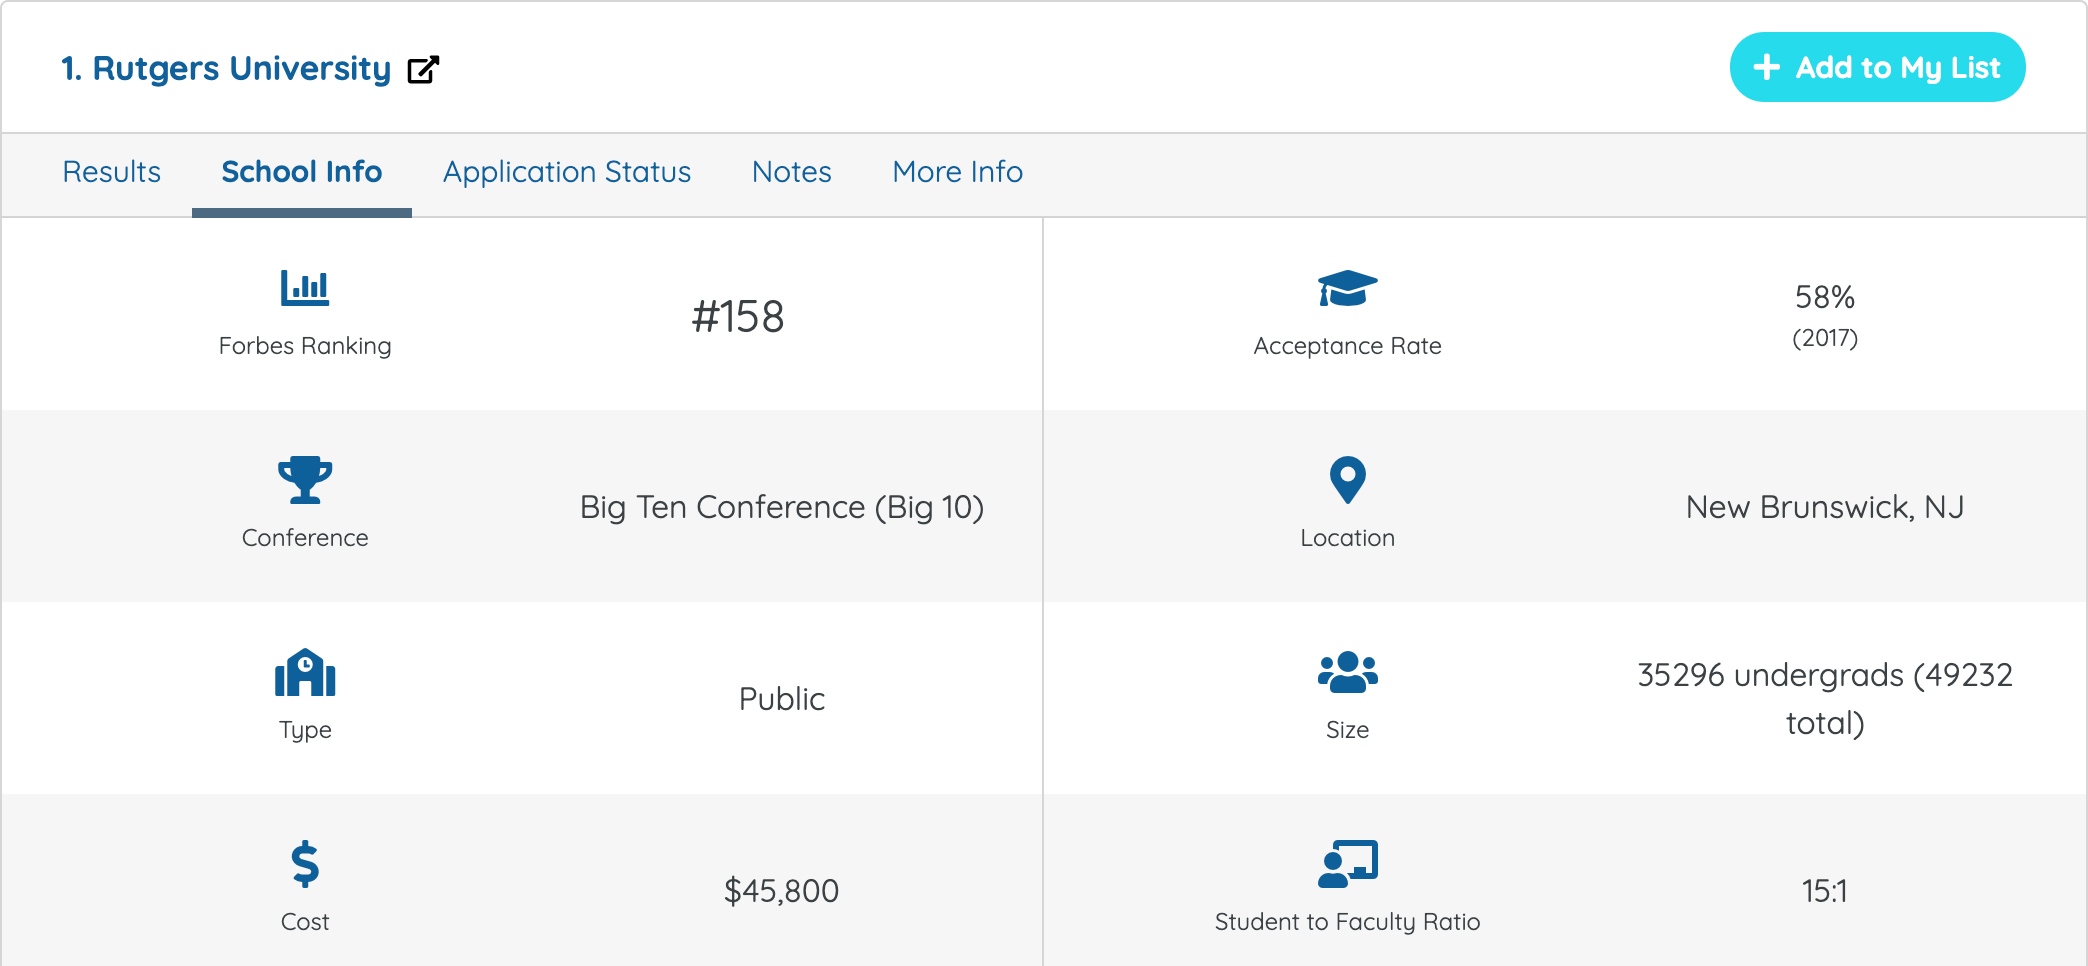Click the Conference trophy icon
2088x966 pixels.
pyautogui.click(x=305, y=480)
